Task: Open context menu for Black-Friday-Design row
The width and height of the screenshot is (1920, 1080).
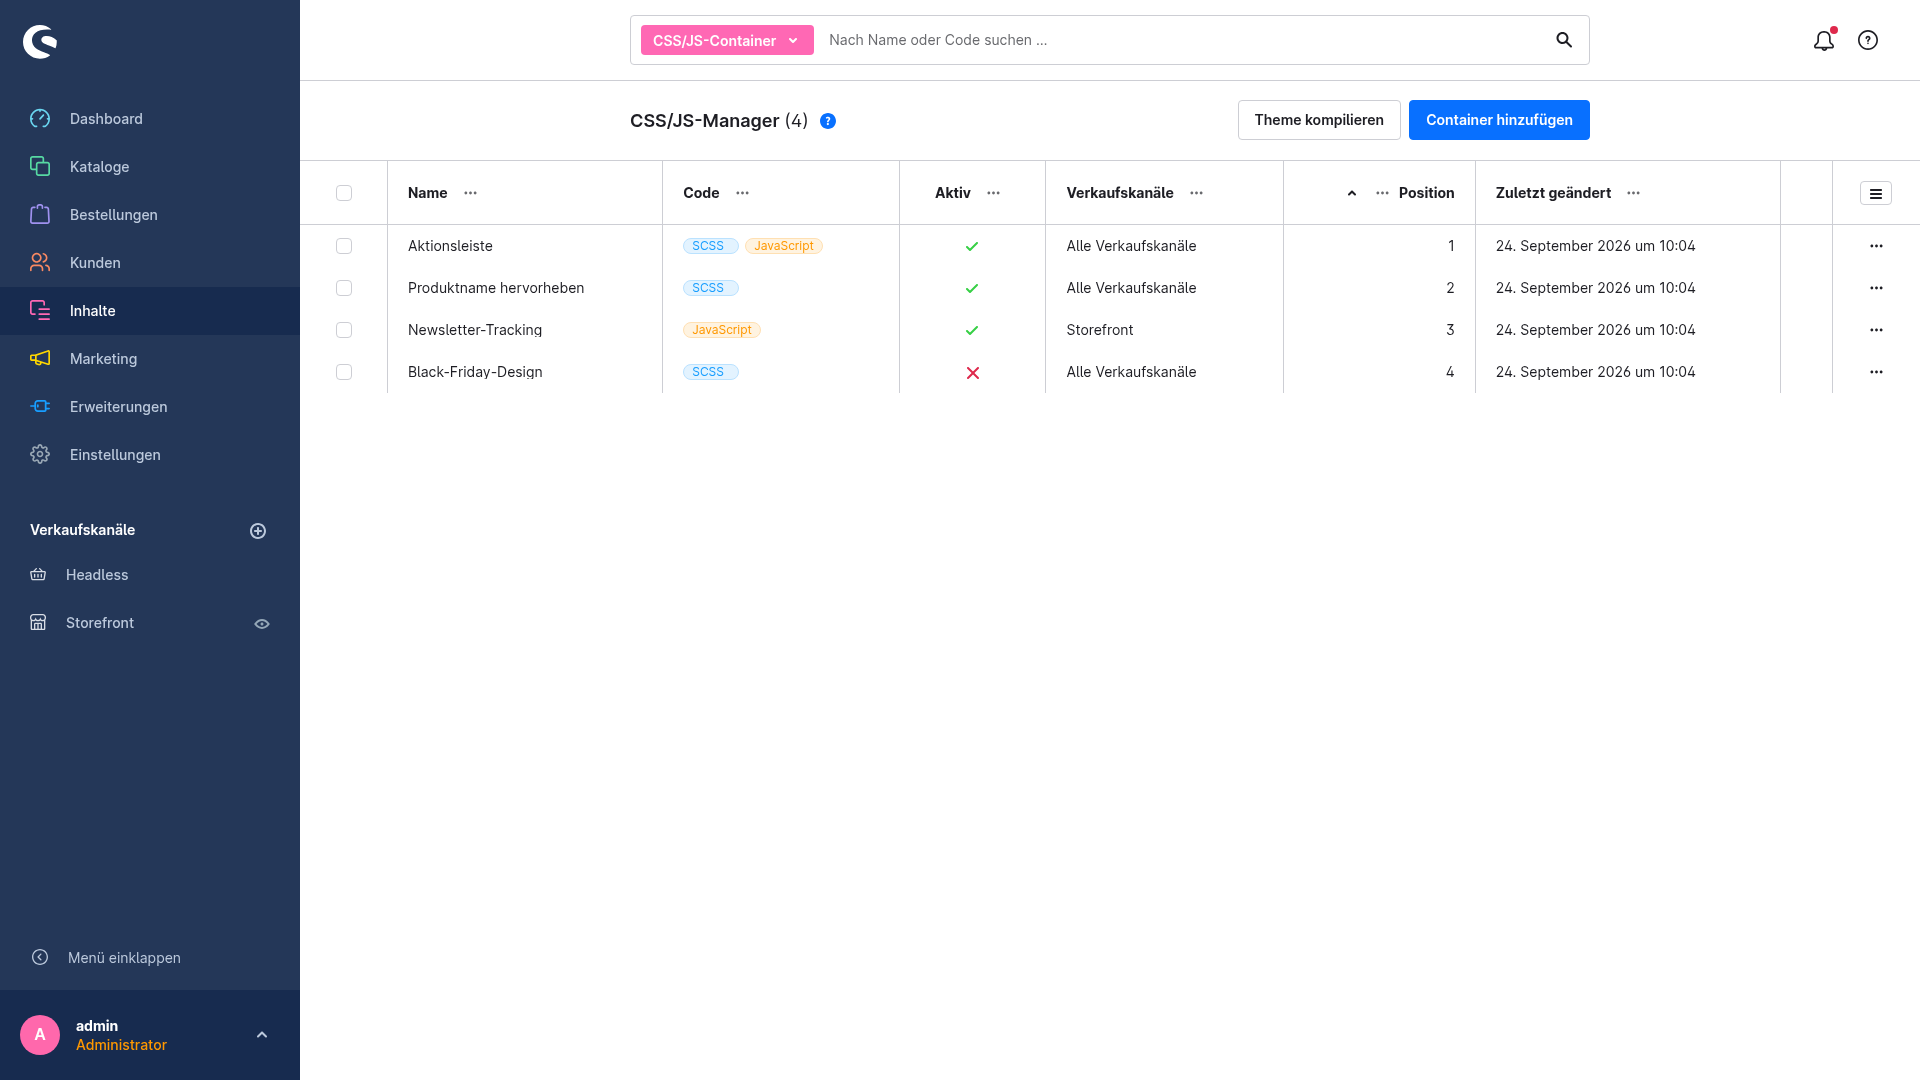Action: pos(1876,372)
